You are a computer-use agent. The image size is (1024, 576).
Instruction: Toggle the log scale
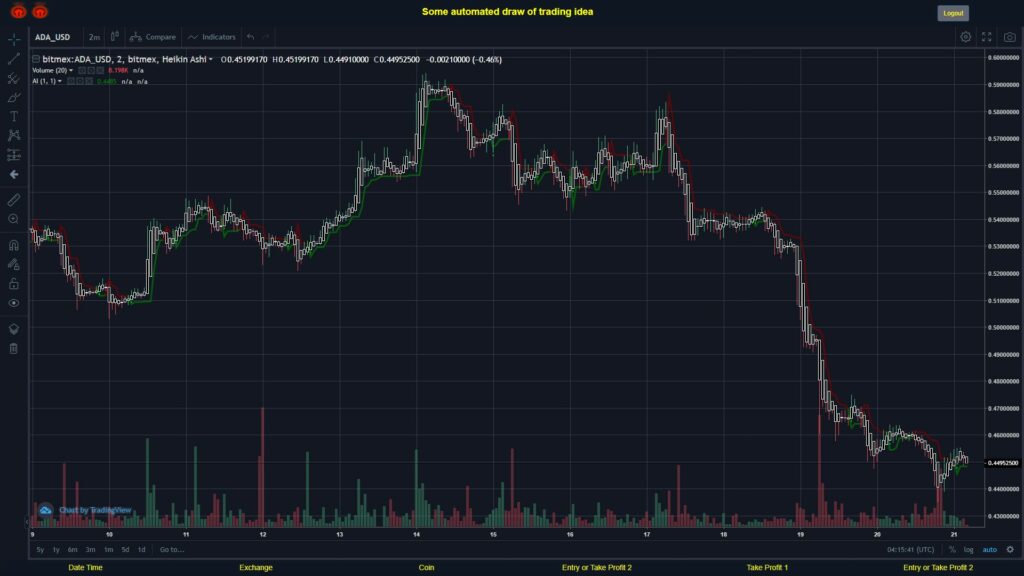[x=968, y=550]
